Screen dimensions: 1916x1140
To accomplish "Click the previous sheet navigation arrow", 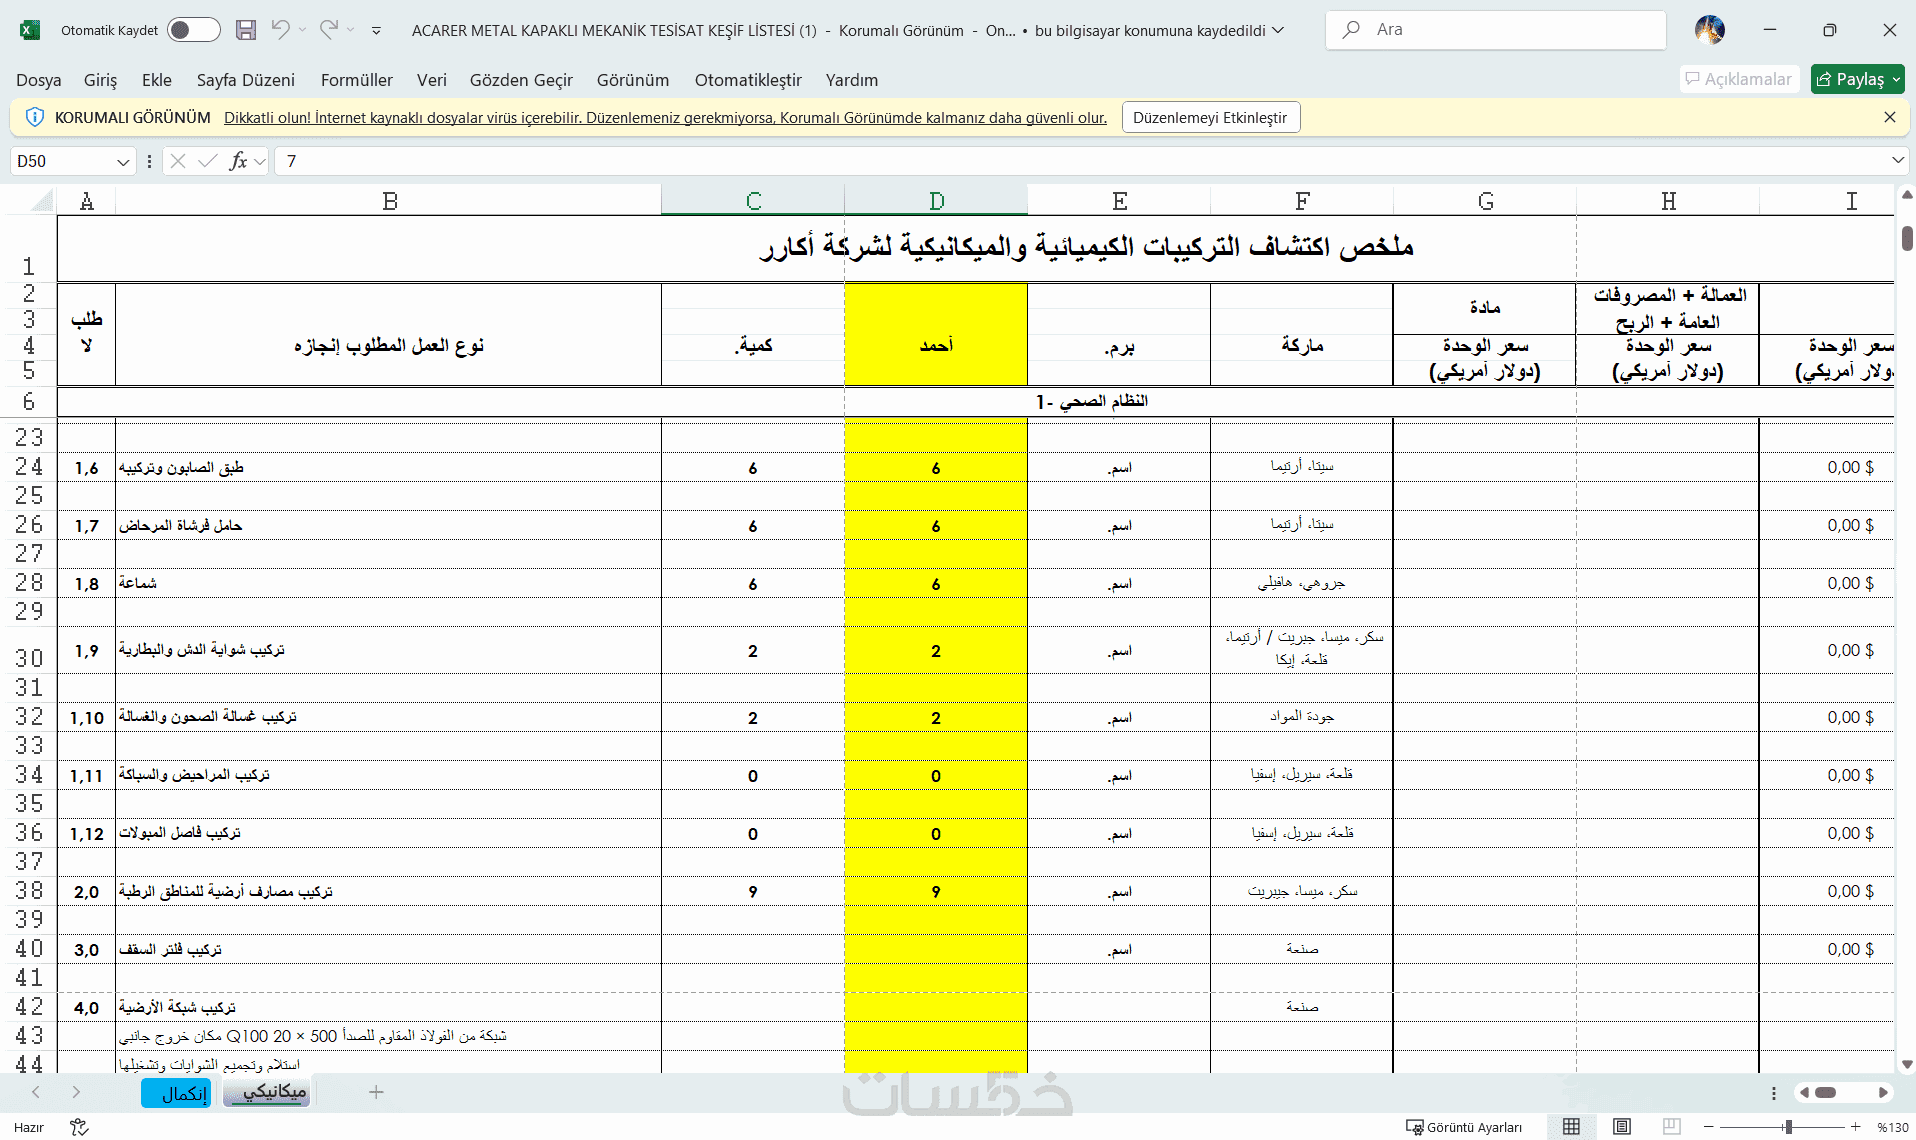I will coord(36,1092).
